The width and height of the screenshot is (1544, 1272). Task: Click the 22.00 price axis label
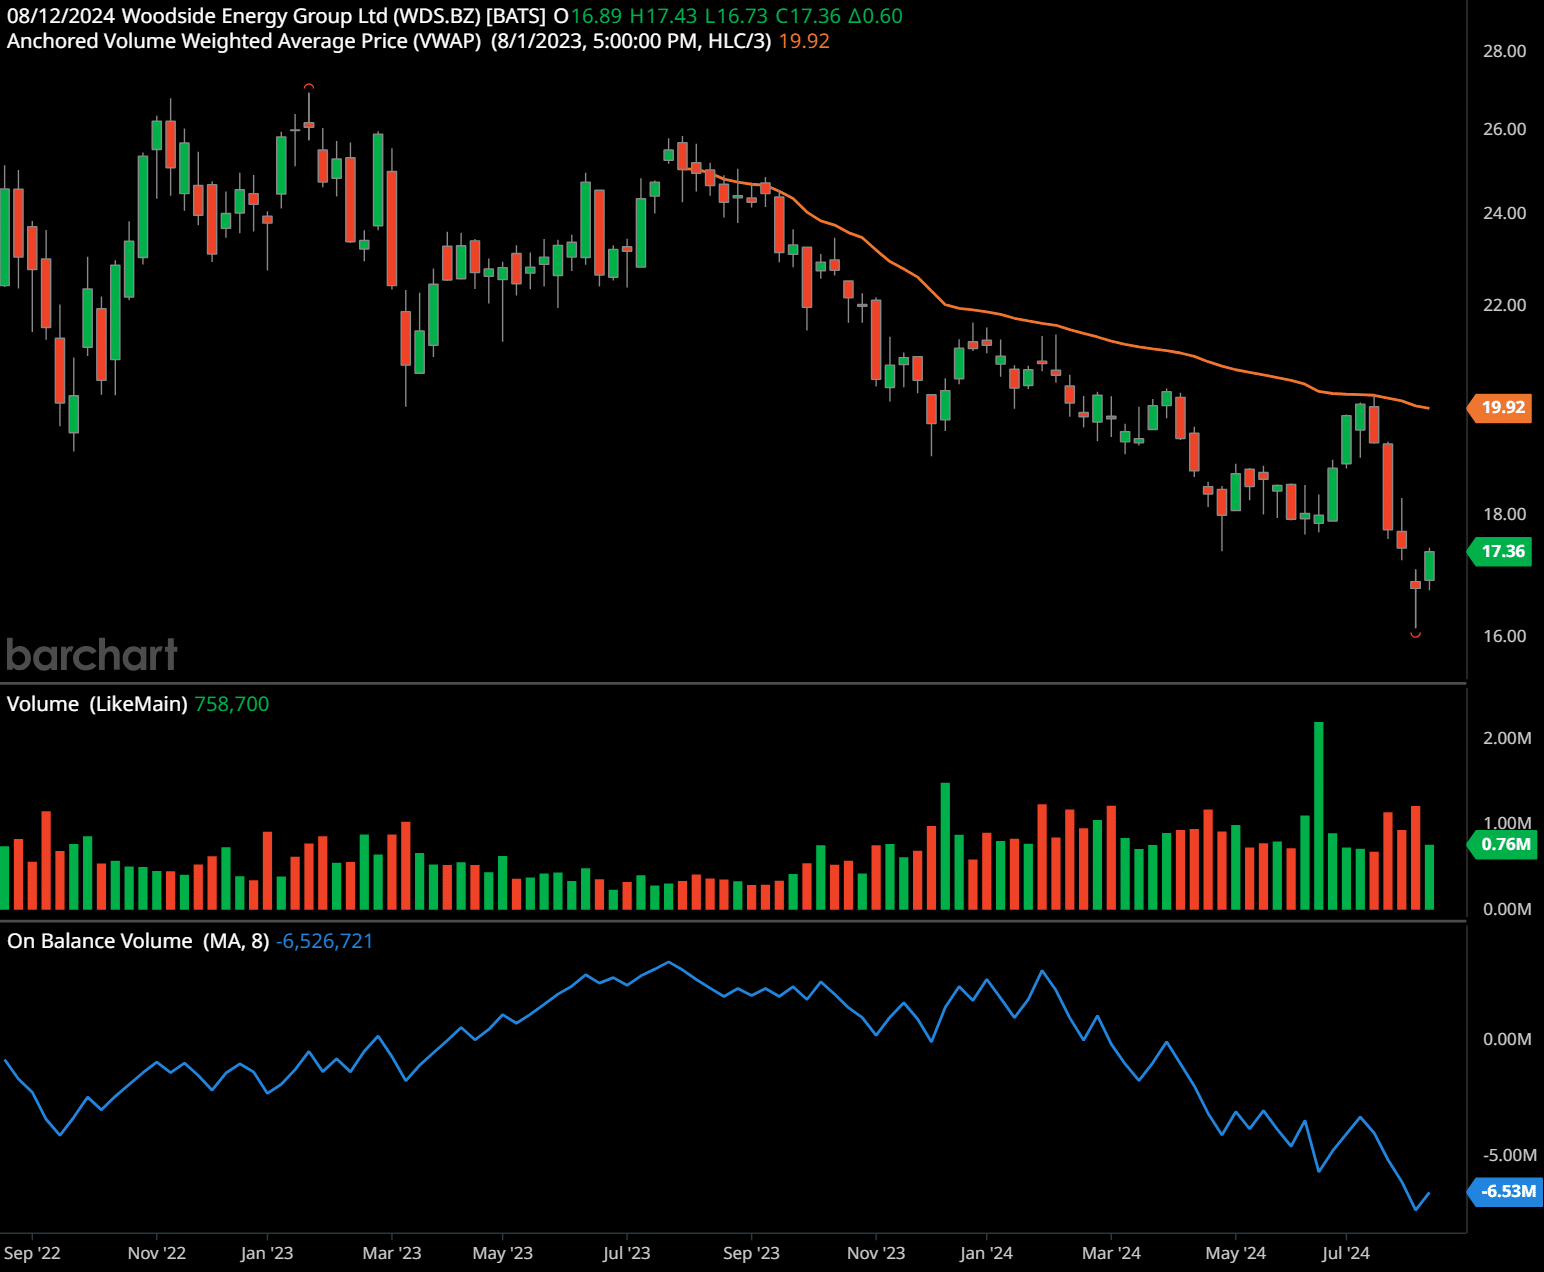[x=1504, y=305]
